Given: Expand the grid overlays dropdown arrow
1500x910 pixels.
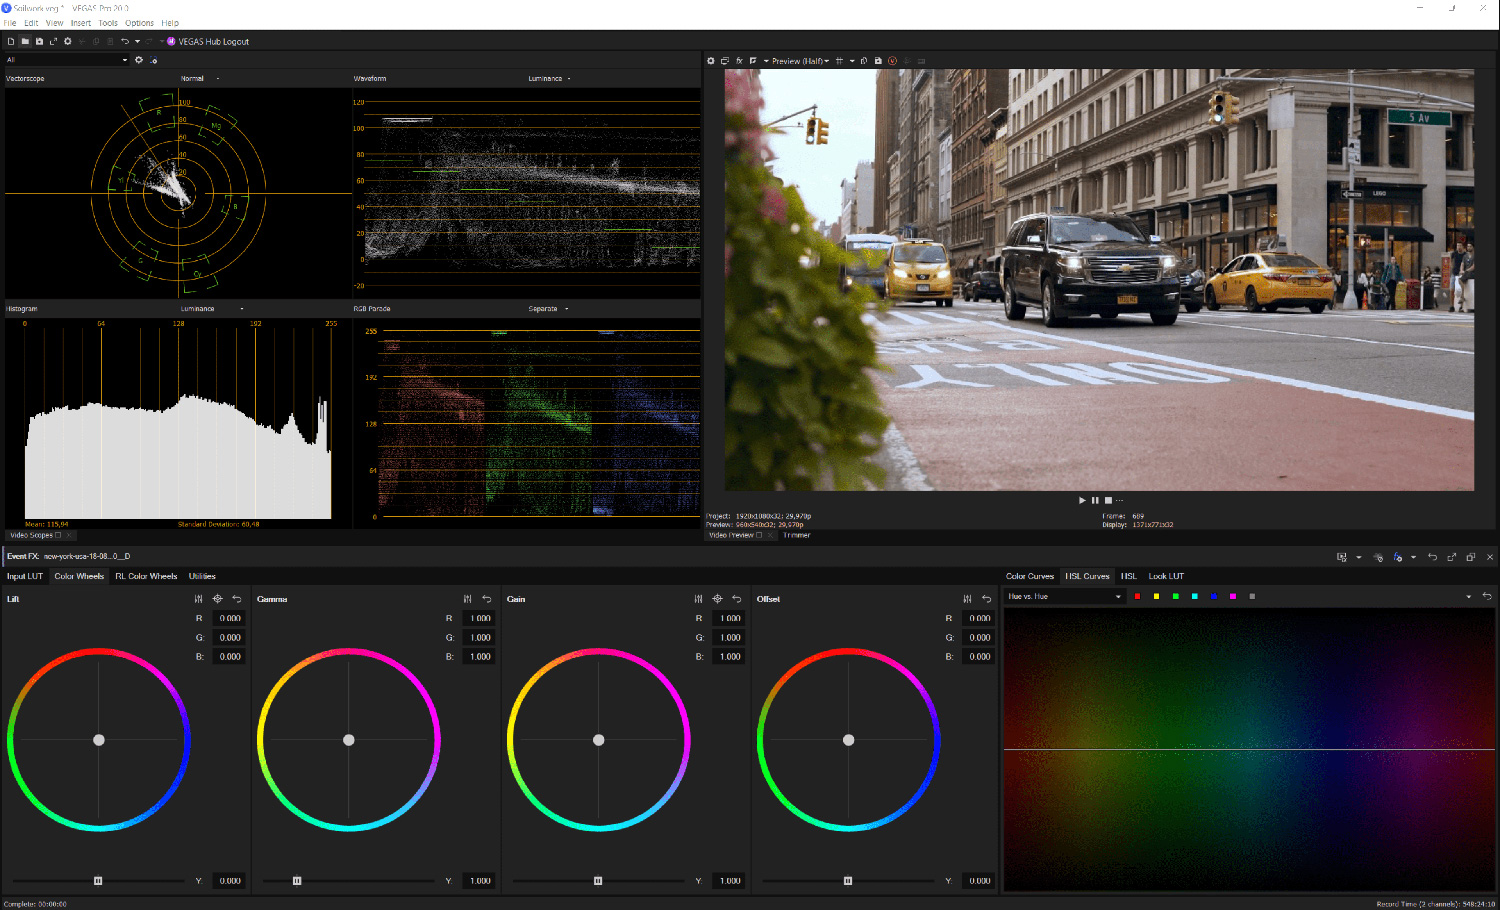Looking at the screenshot, I should tap(852, 61).
